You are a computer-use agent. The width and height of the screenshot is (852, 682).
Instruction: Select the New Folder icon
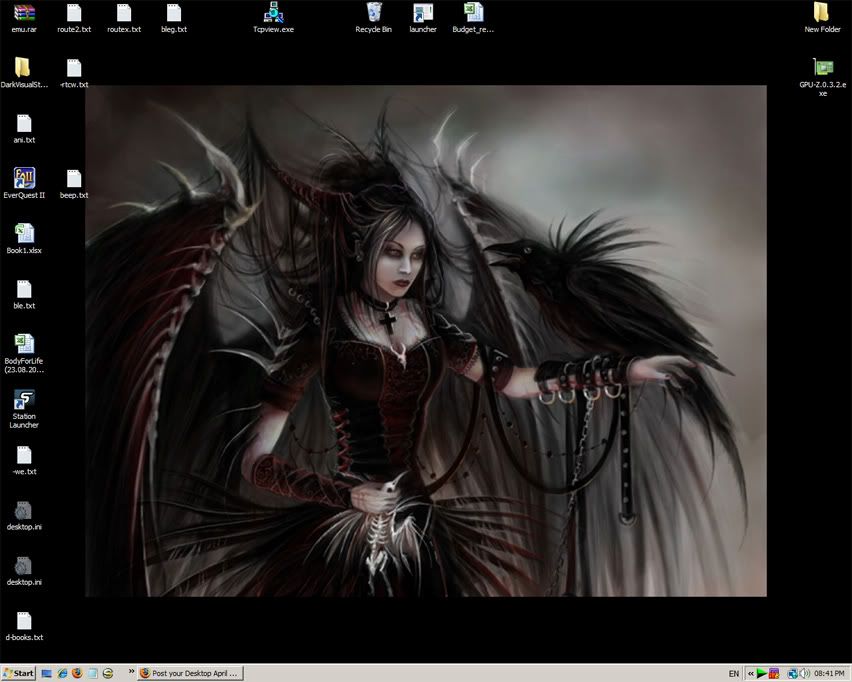click(822, 13)
